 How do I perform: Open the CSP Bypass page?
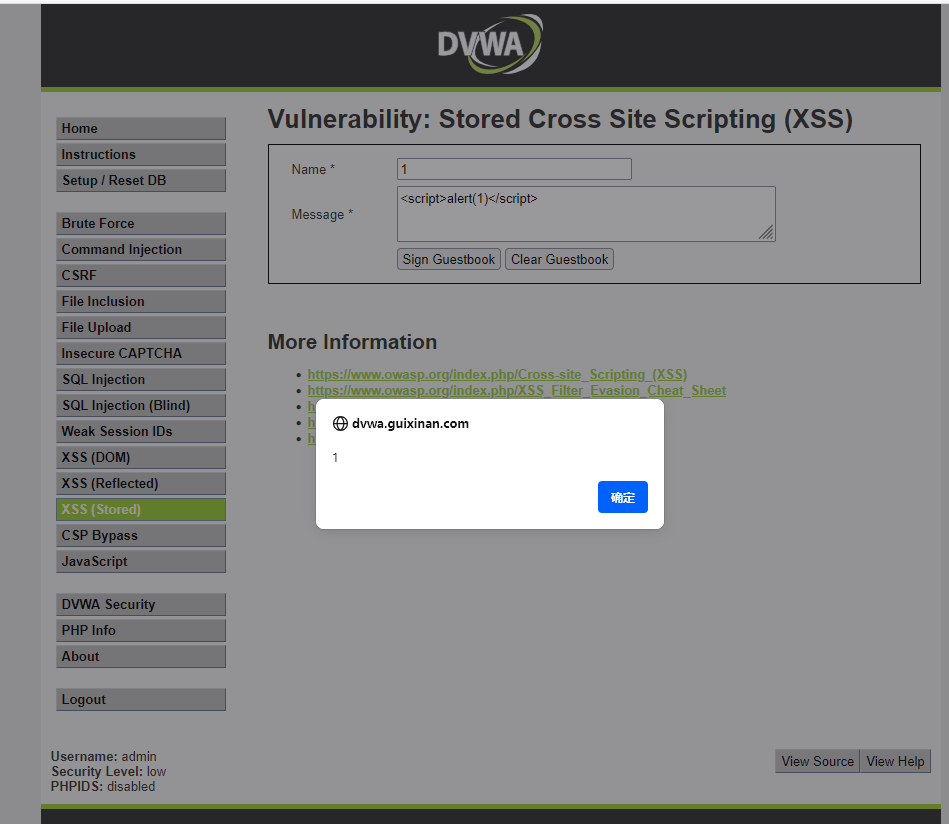[140, 535]
